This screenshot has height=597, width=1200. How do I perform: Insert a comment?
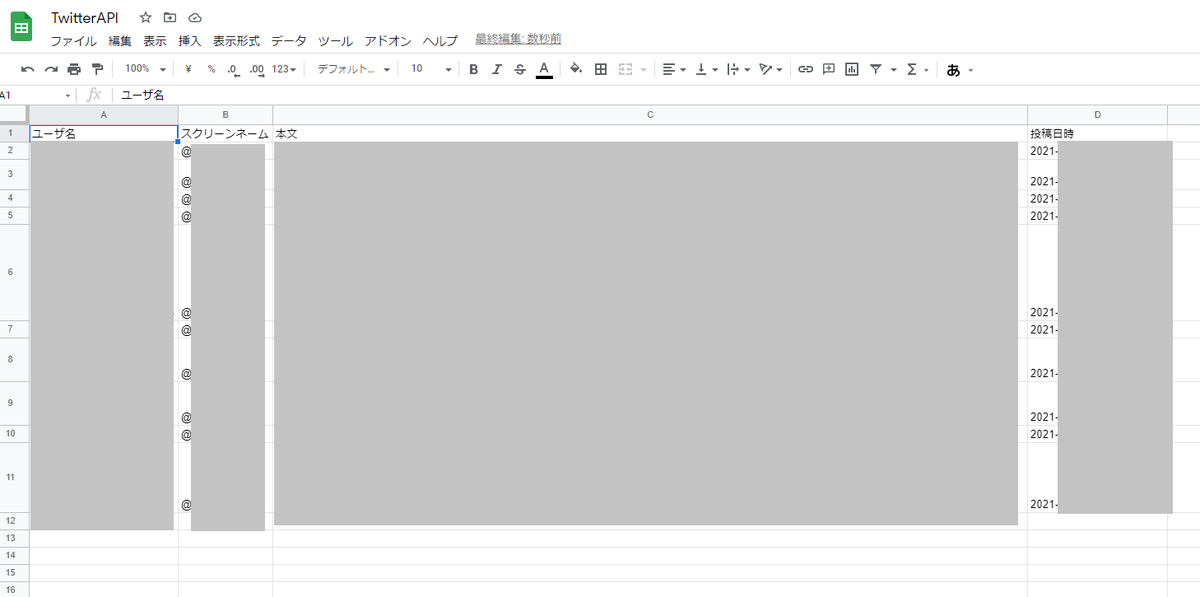coord(828,69)
